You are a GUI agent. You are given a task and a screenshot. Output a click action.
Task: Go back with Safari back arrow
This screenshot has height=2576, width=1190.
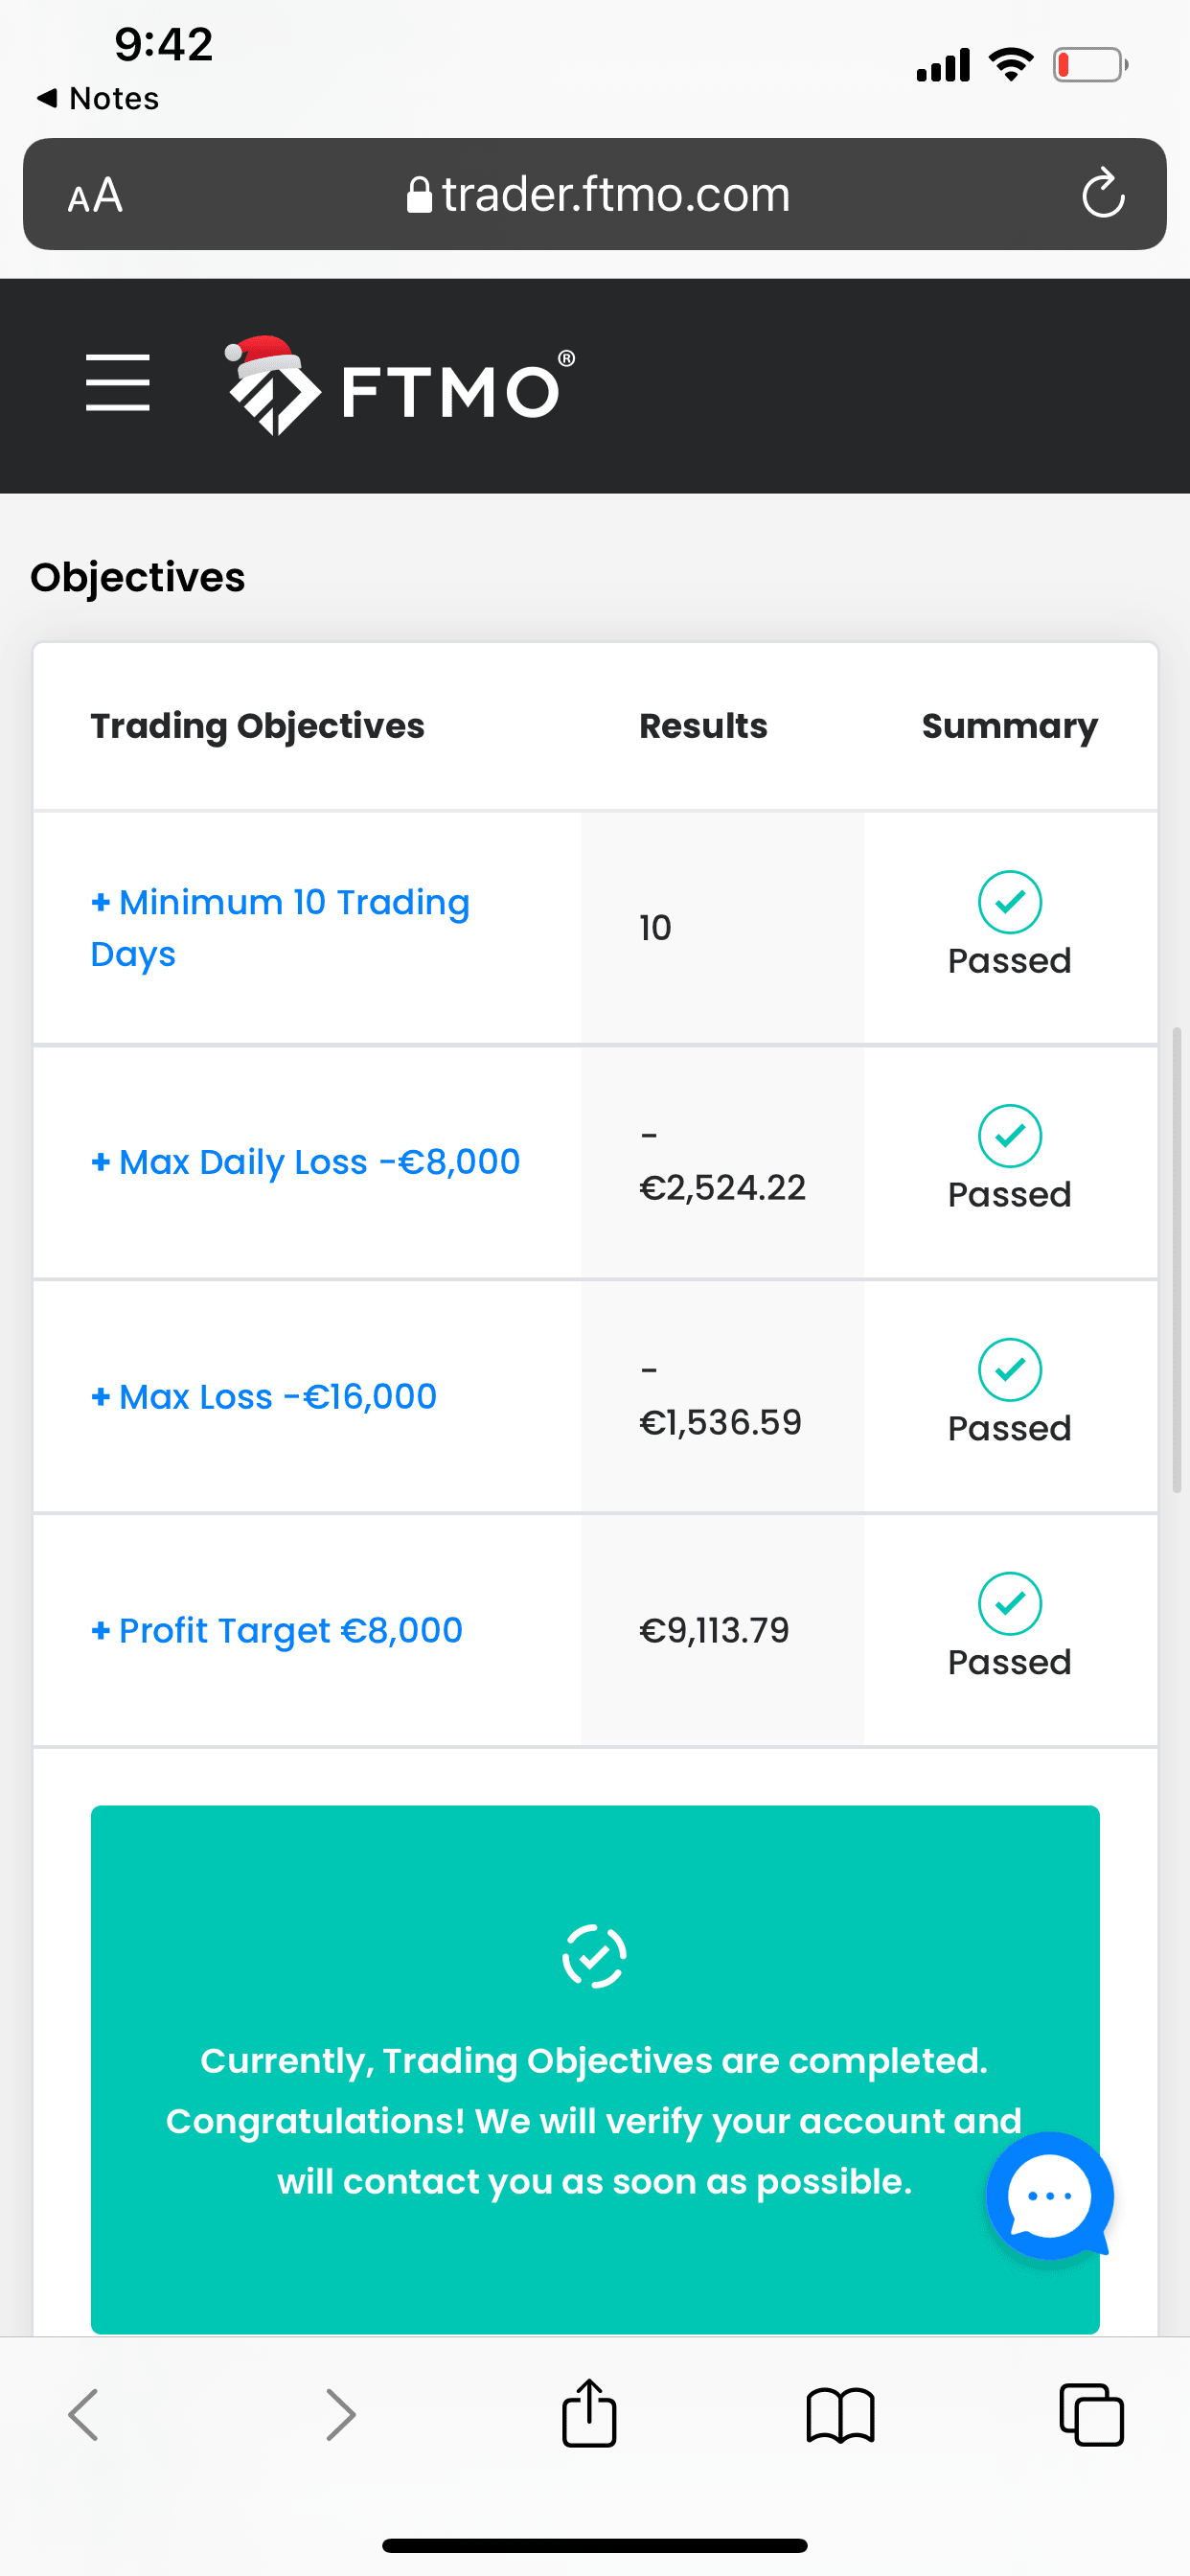coord(84,2415)
